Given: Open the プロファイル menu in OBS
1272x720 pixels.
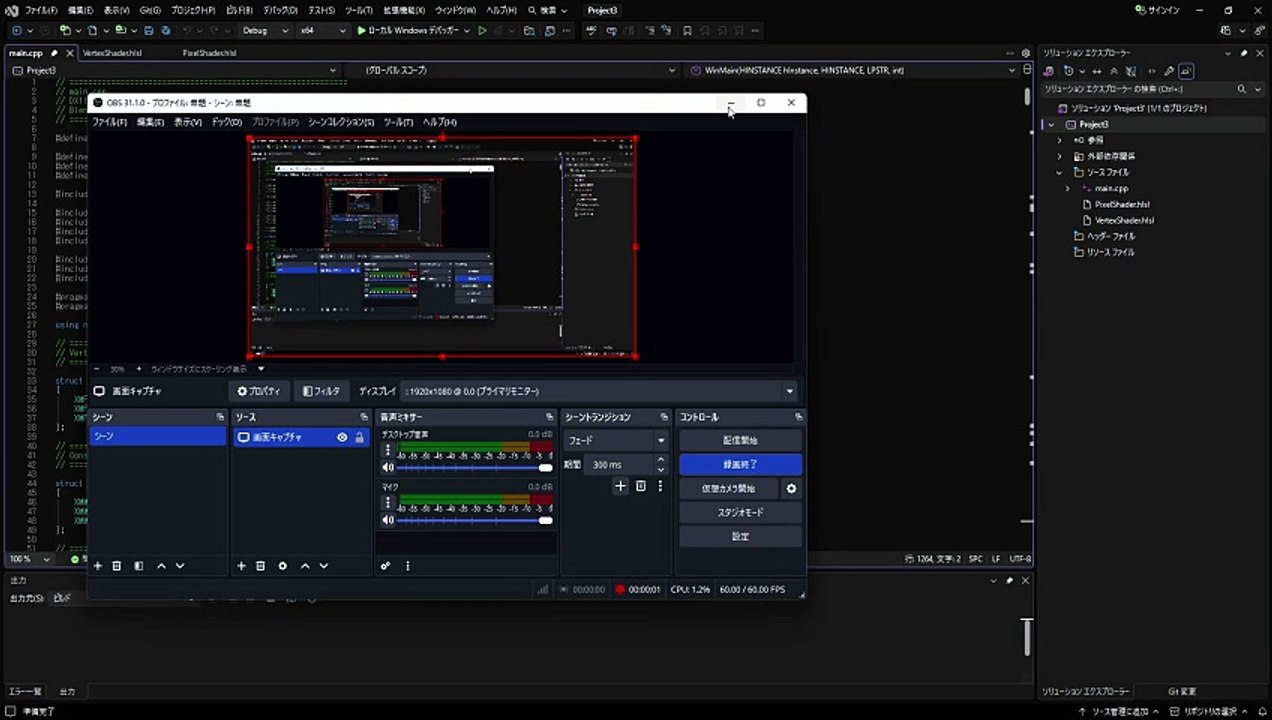Looking at the screenshot, I should pos(274,122).
